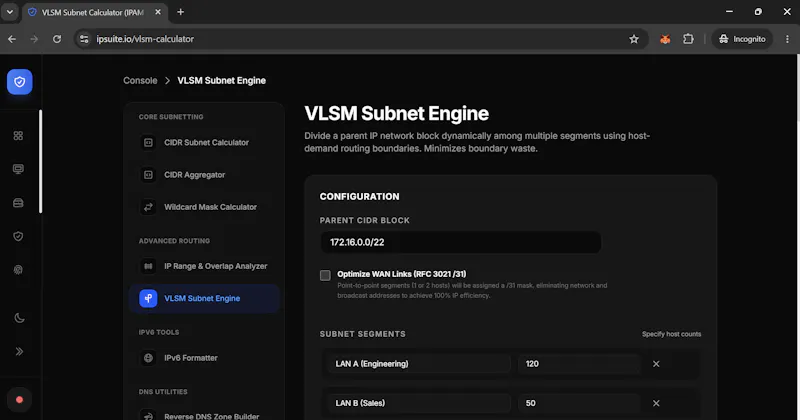Image resolution: width=800 pixels, height=420 pixels.
Task: Open CIDR Aggregator tool
Action: click(x=204, y=175)
